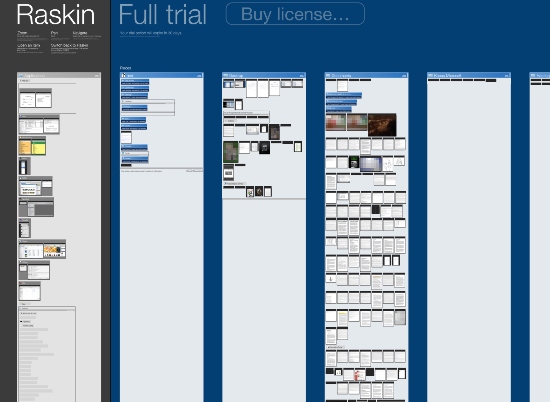Open the dark night photo thumbnail in Documents
550x402 pixels.
coord(382,125)
